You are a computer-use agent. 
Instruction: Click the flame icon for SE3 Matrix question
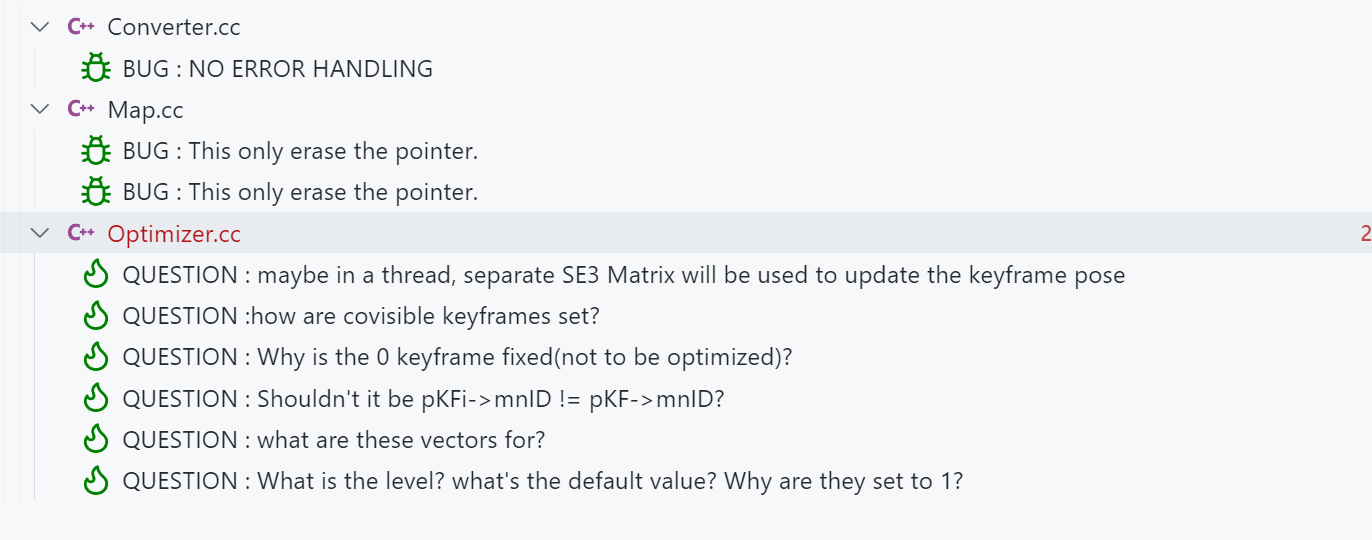95,275
